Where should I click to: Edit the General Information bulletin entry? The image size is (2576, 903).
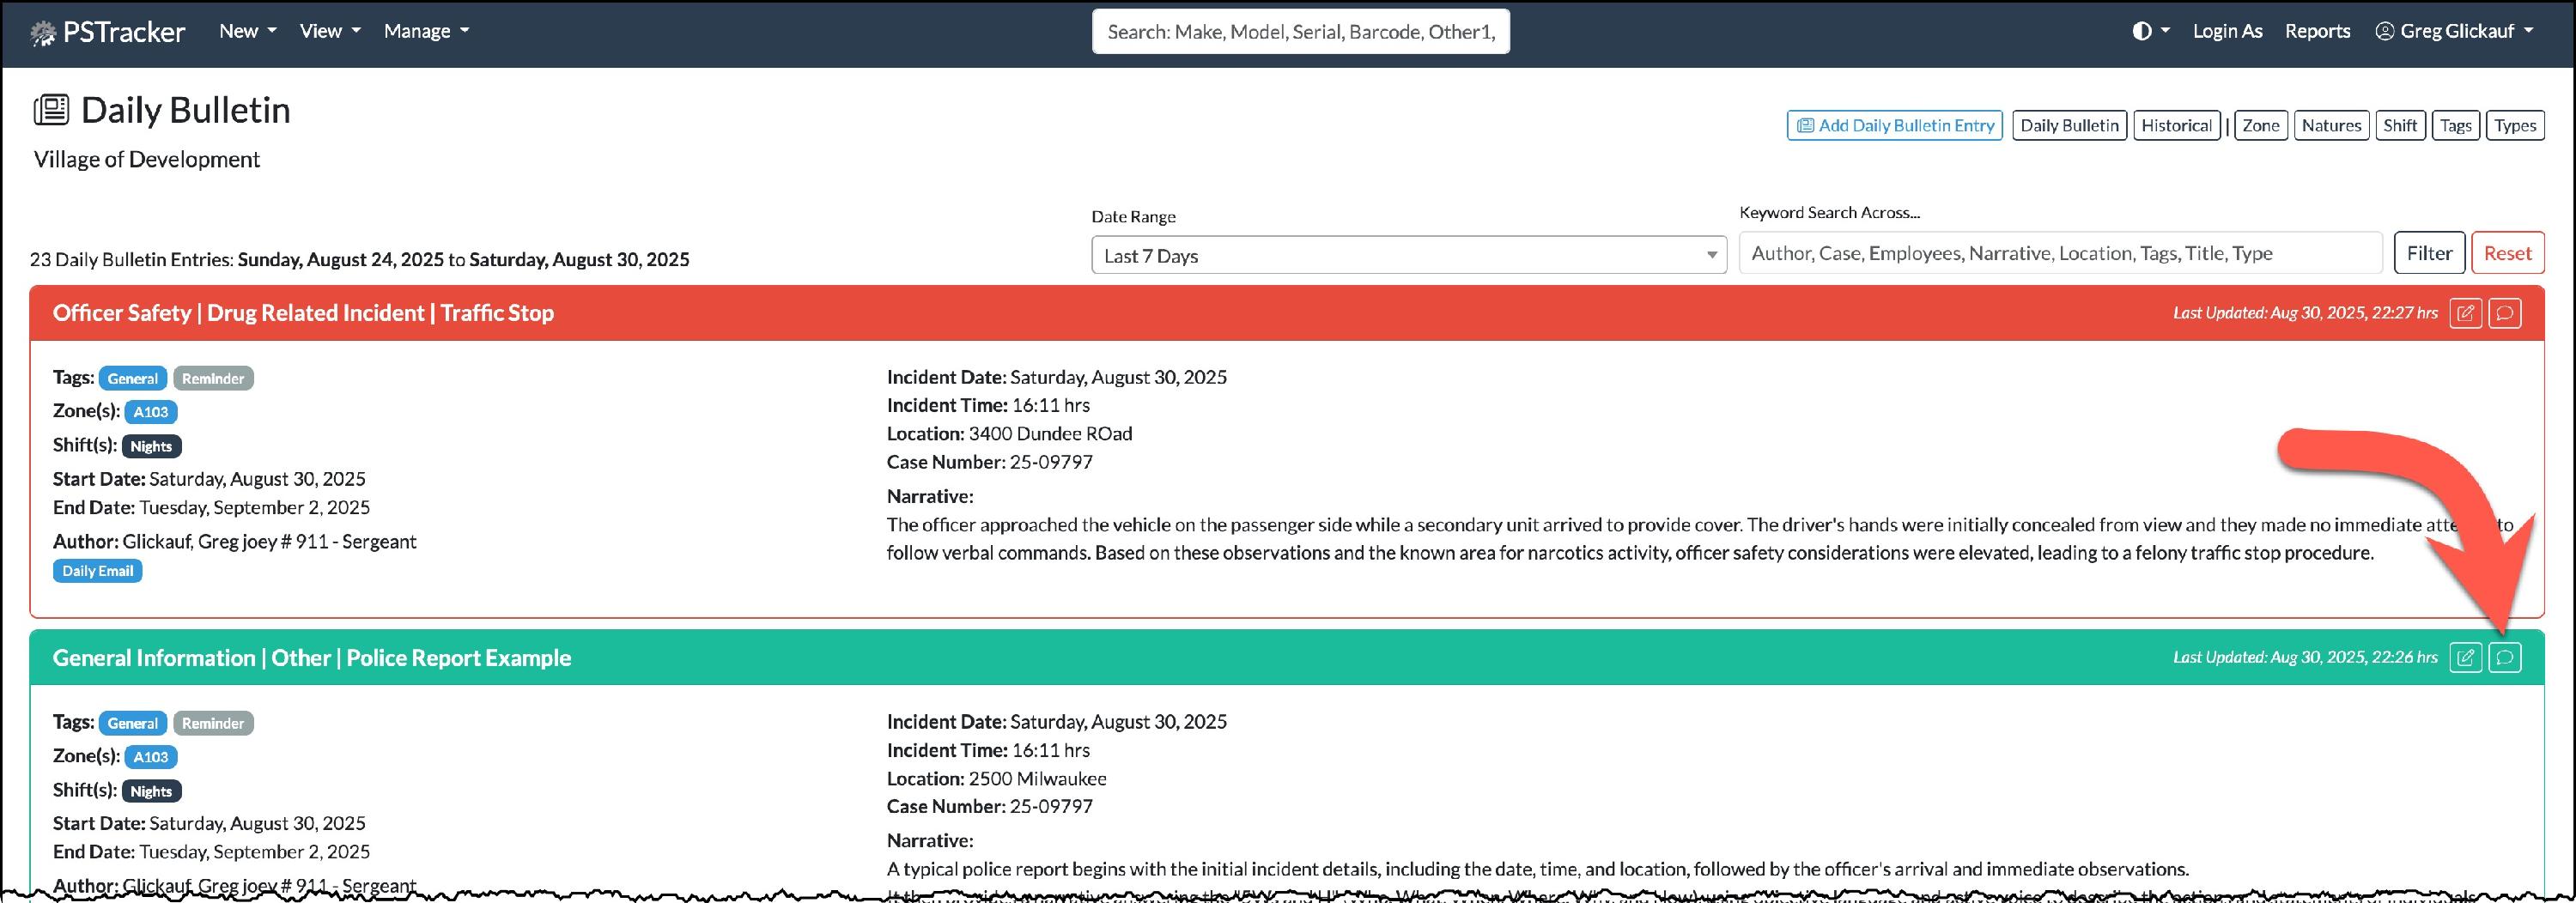pyautogui.click(x=2466, y=657)
